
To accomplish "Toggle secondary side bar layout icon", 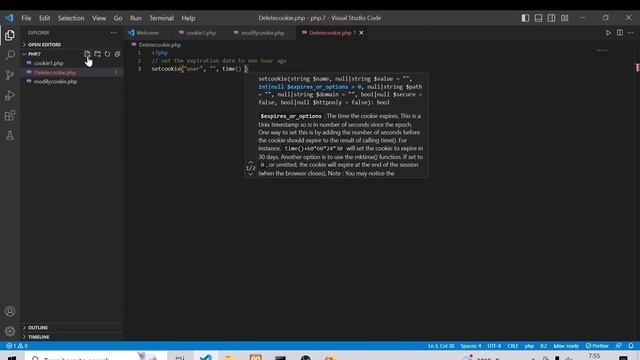I will point(551,18).
